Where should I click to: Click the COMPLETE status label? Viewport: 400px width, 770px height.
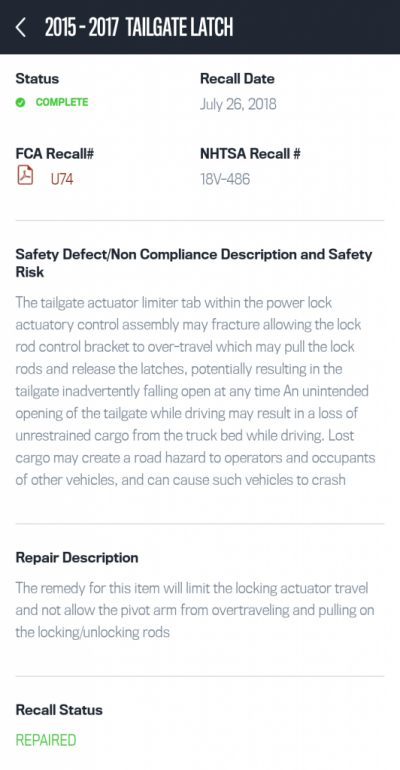[62, 102]
